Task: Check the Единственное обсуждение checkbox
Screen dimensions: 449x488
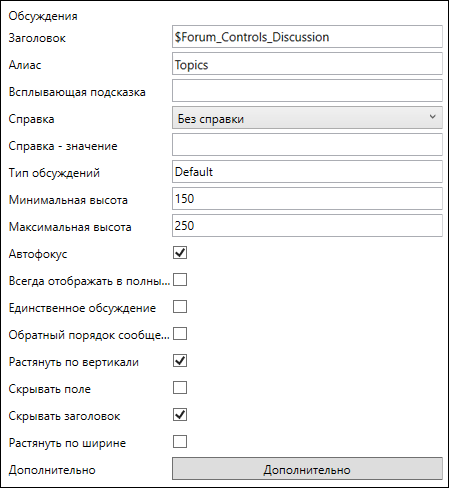Action: [x=180, y=307]
